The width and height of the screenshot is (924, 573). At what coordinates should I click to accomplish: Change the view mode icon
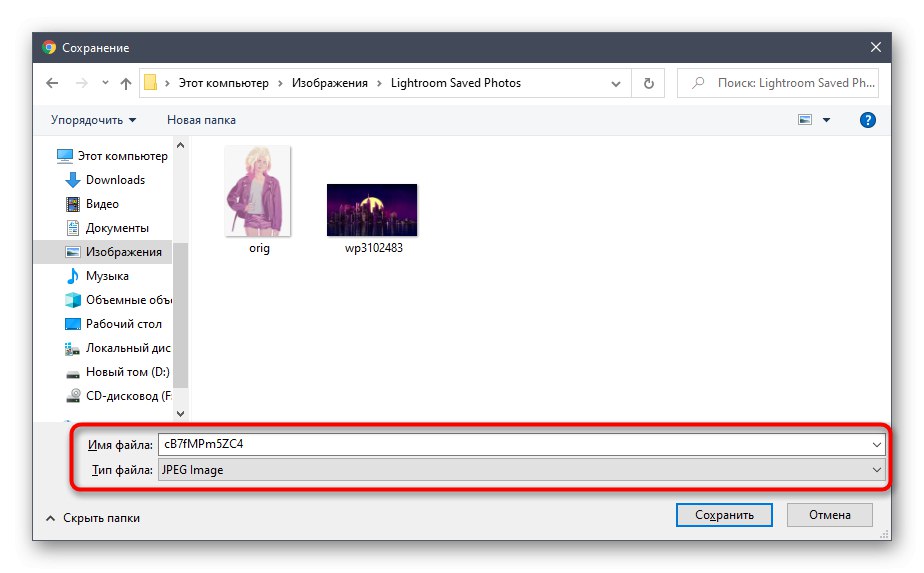coord(804,120)
